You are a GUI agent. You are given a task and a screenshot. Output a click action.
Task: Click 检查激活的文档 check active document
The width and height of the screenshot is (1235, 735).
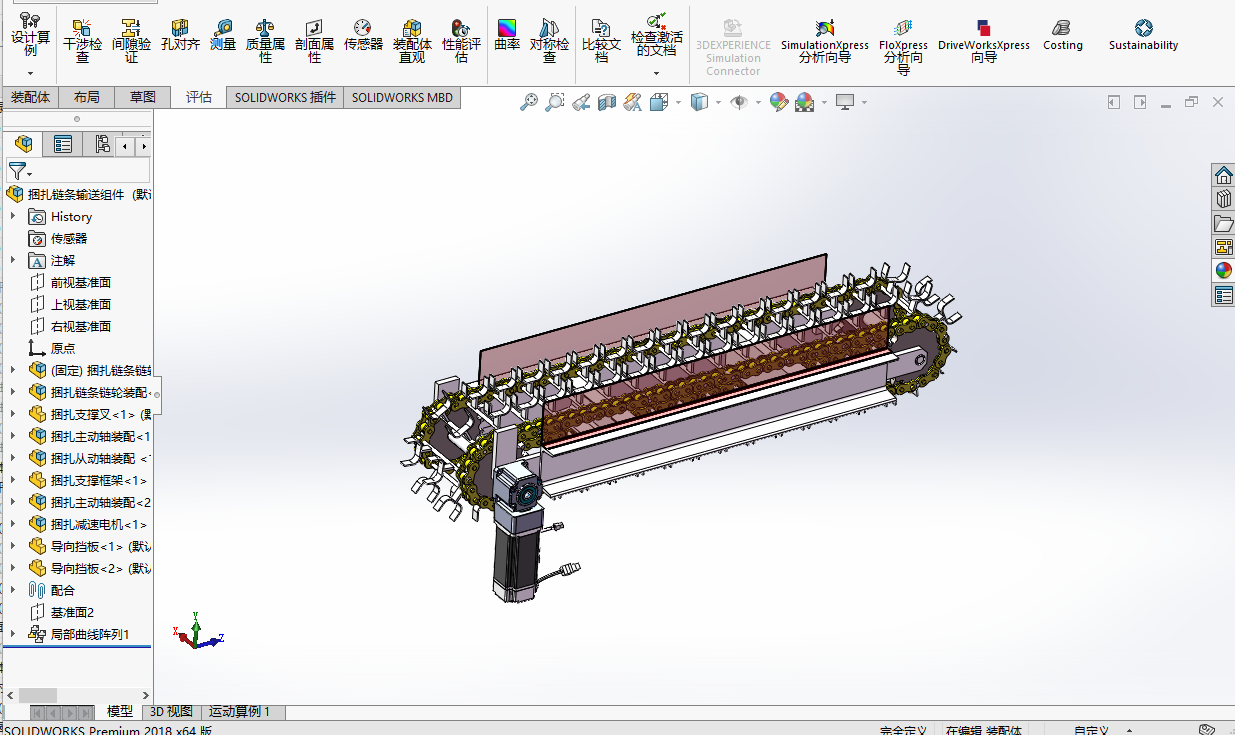pos(656,35)
